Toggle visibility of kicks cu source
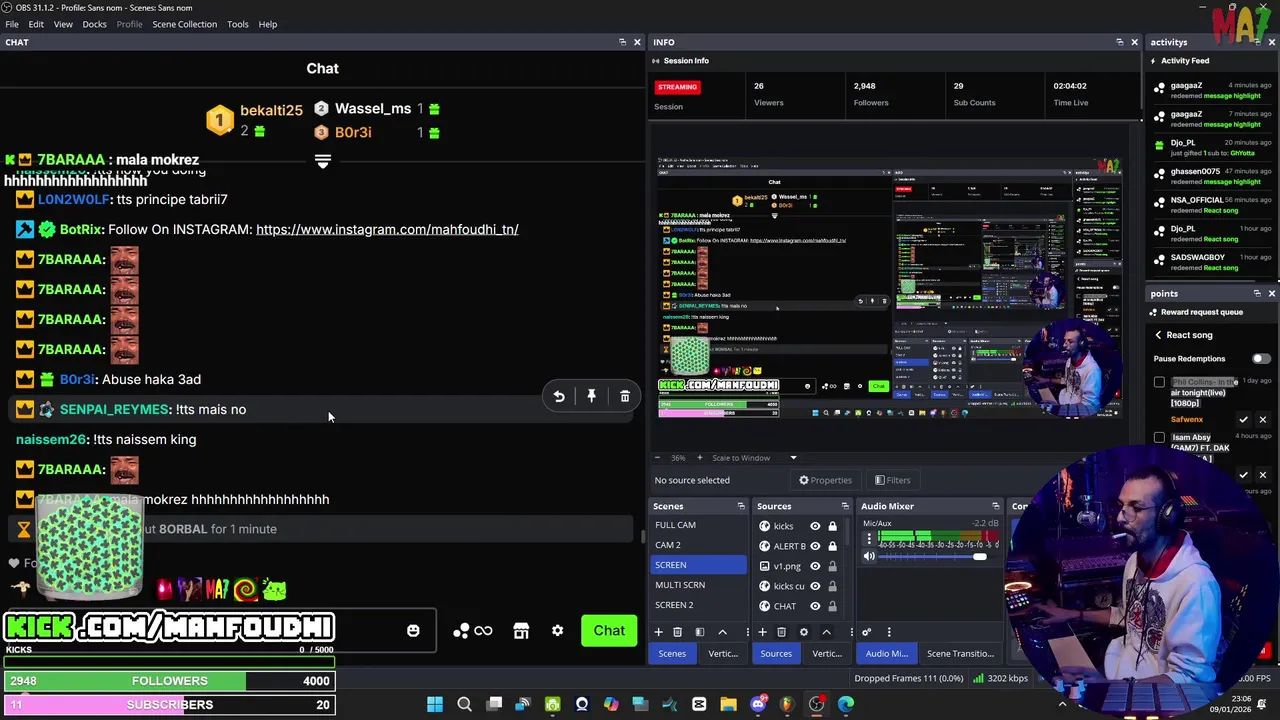 pyautogui.click(x=815, y=586)
